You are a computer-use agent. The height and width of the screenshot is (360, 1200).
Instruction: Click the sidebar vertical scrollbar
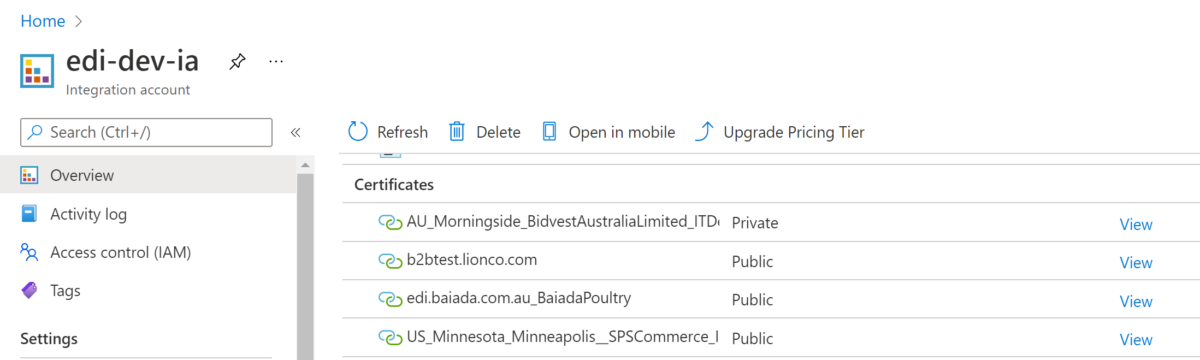pos(306,258)
